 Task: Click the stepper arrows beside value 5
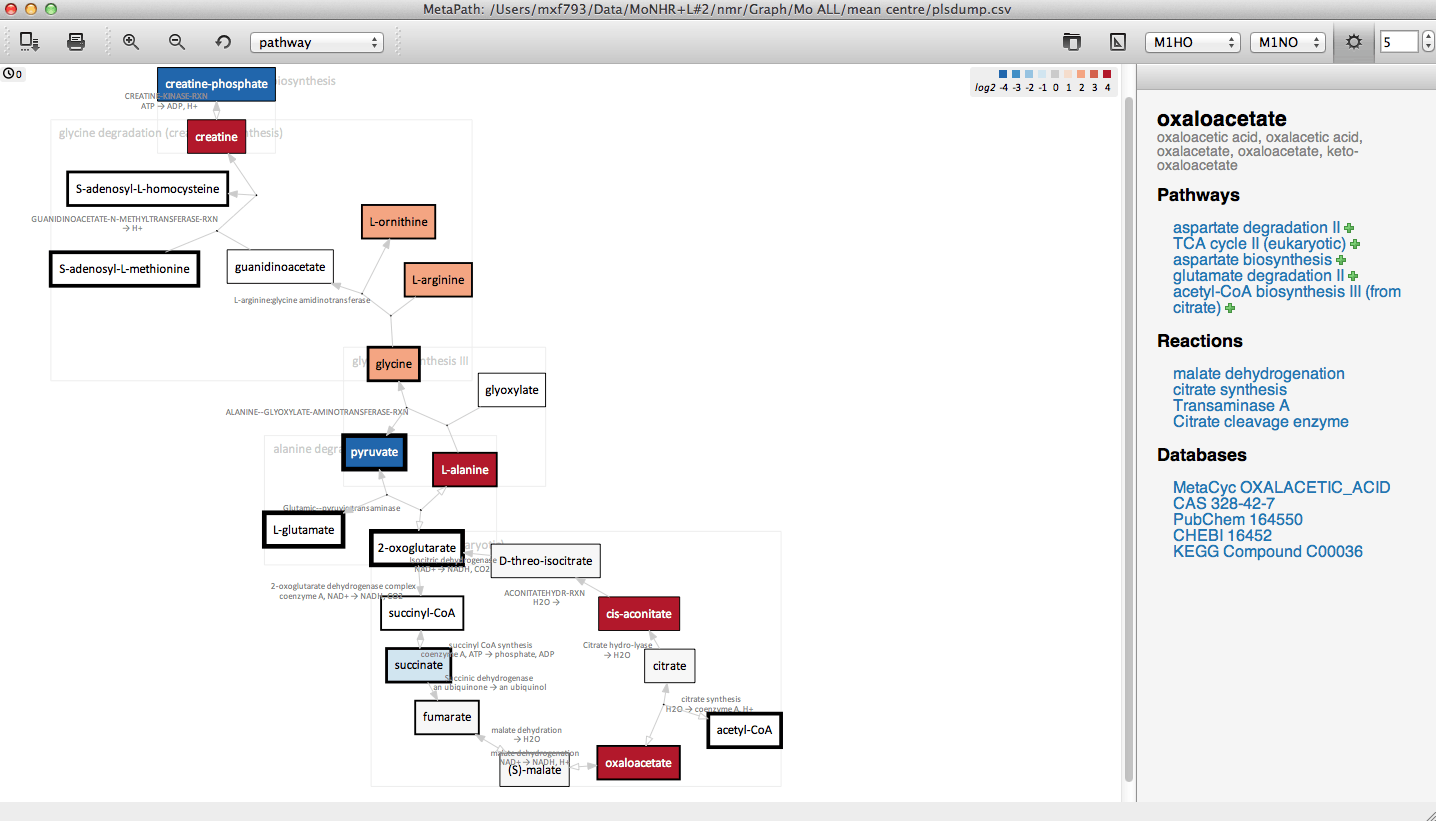[x=1427, y=42]
